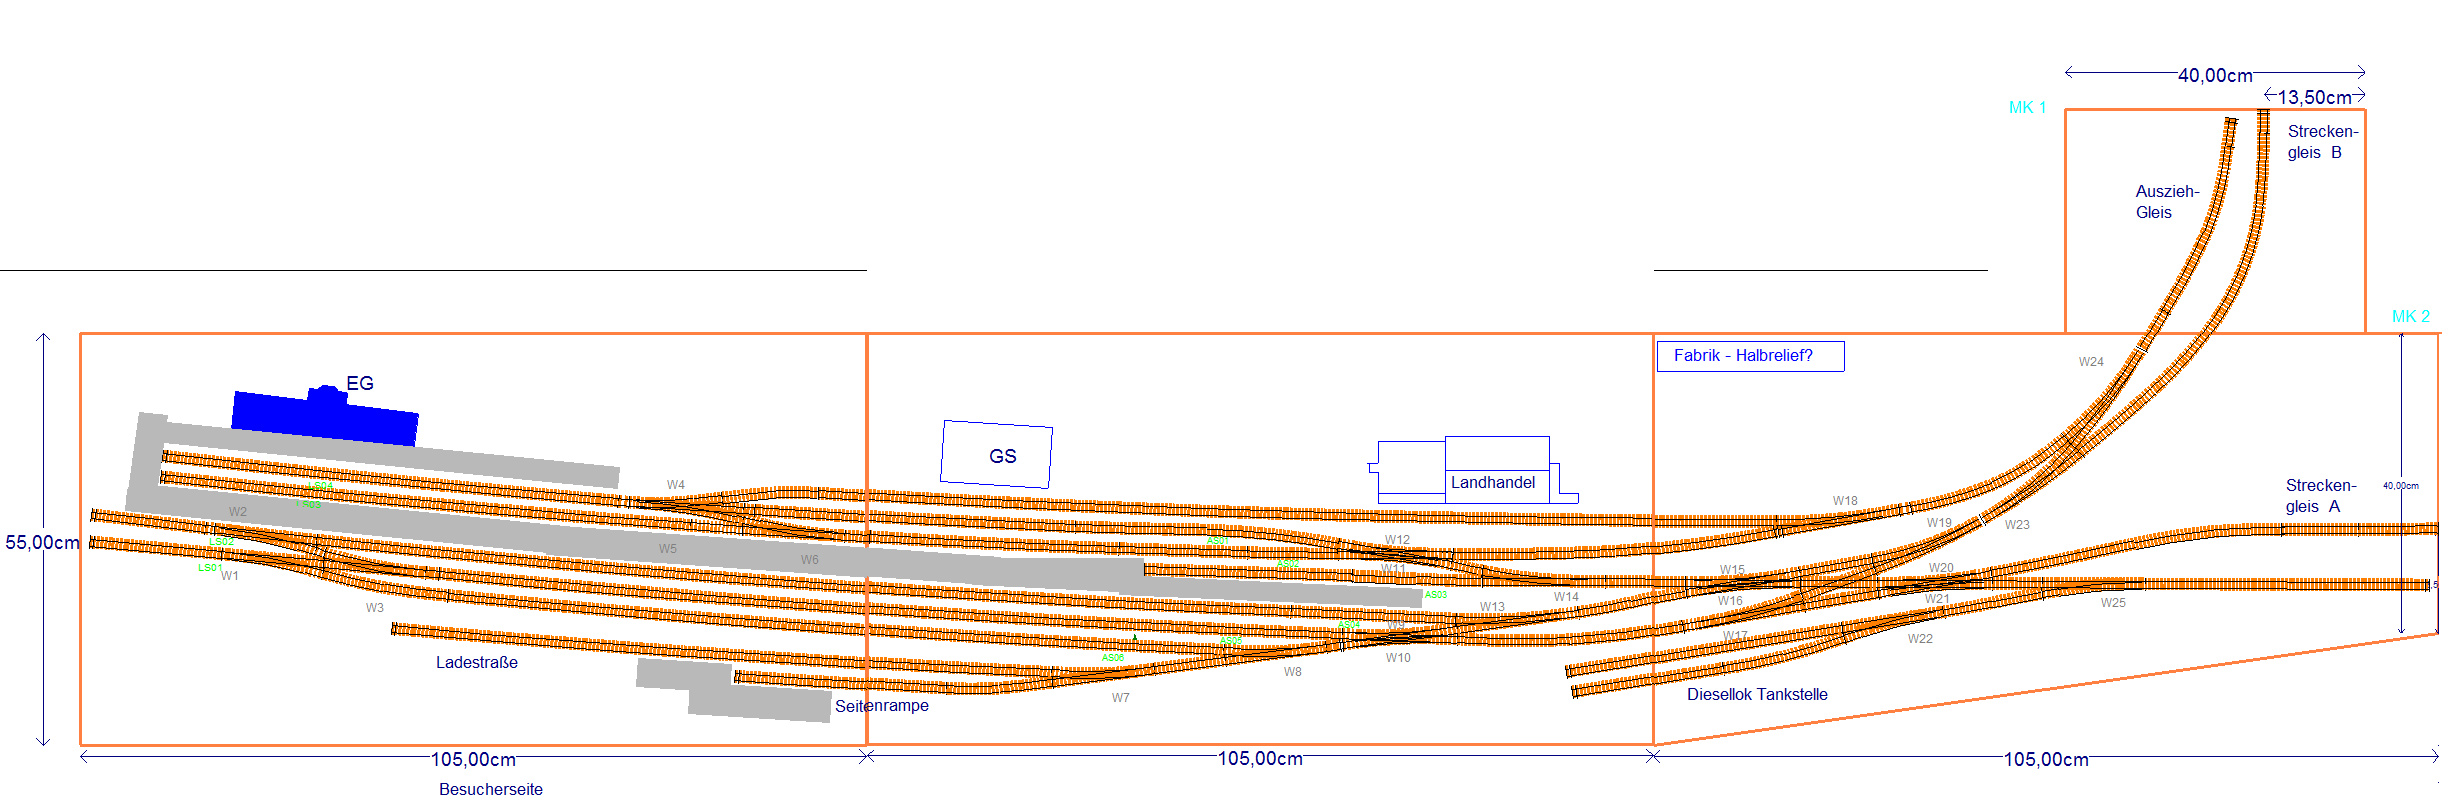2450x800 pixels.
Task: Click the Fabrik - Halbrelief? text box
Action: [1749, 356]
